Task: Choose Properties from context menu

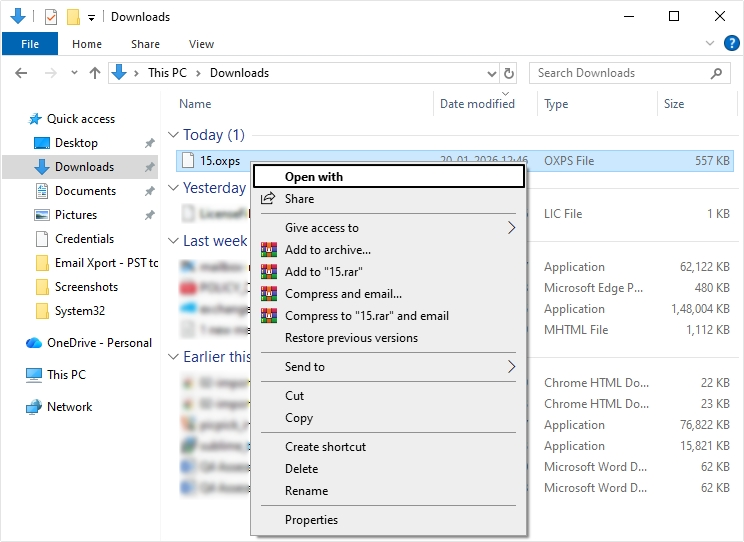Action: coord(389,520)
